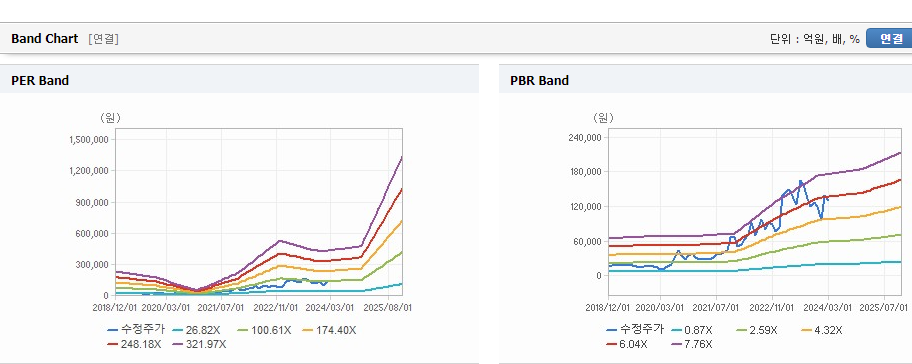Click the 2025/07/01 date on PBR chart
This screenshot has width=912, height=364.
pos(884,307)
